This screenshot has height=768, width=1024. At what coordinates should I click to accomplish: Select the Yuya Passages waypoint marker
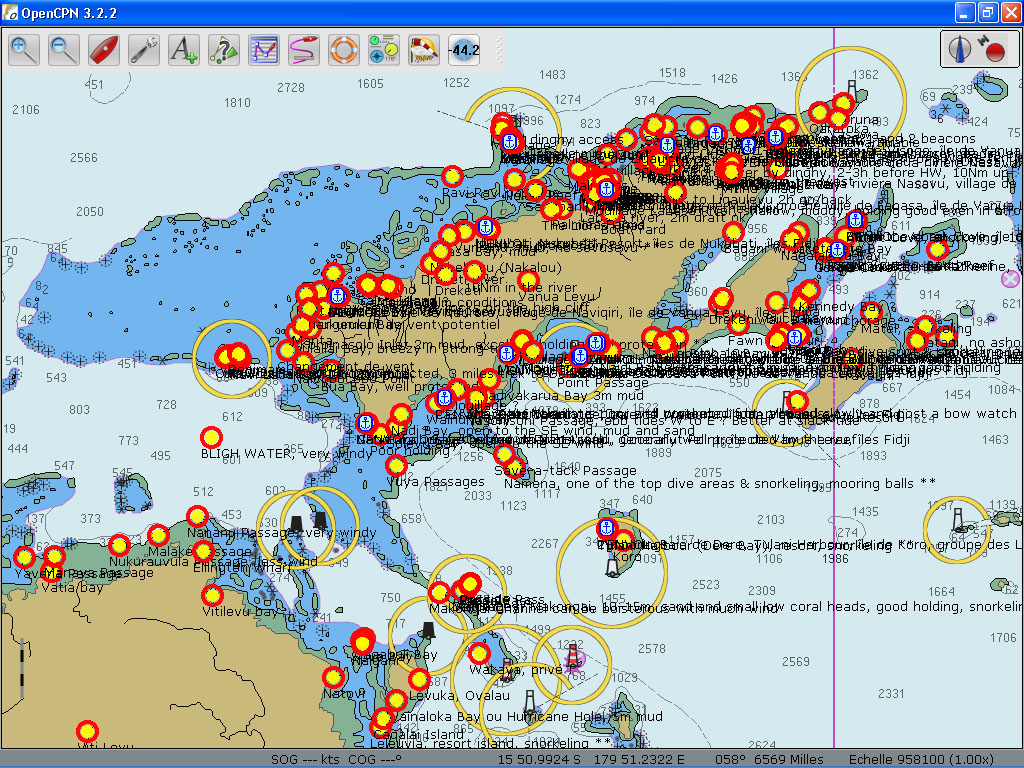(396, 466)
